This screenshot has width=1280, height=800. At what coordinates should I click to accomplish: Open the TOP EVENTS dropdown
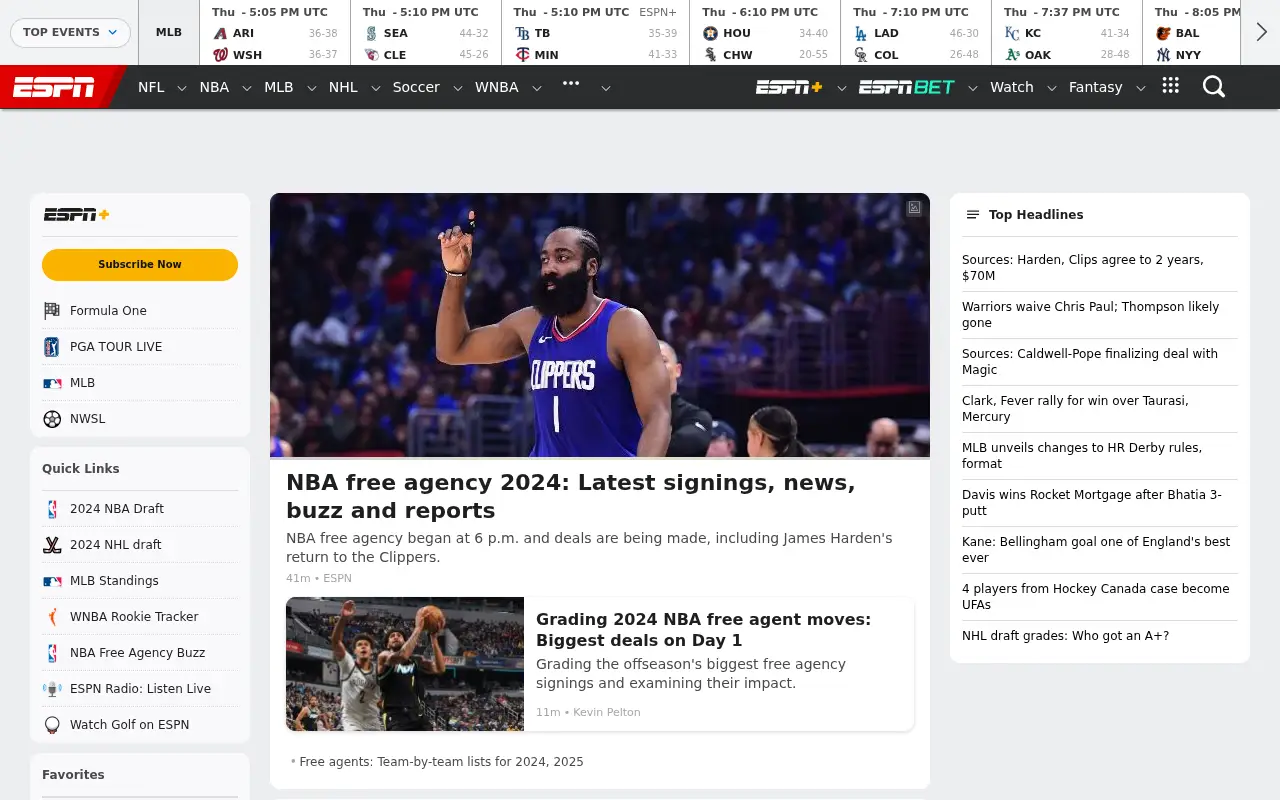[x=70, y=32]
